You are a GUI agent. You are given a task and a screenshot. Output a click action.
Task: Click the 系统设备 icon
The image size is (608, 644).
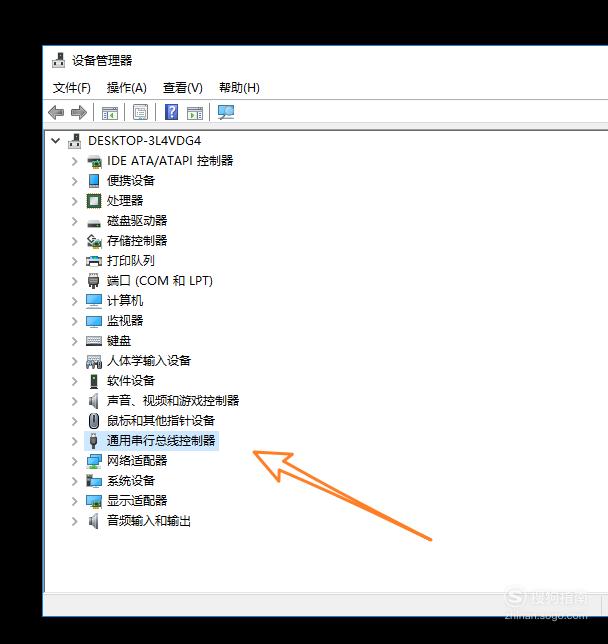(94, 481)
